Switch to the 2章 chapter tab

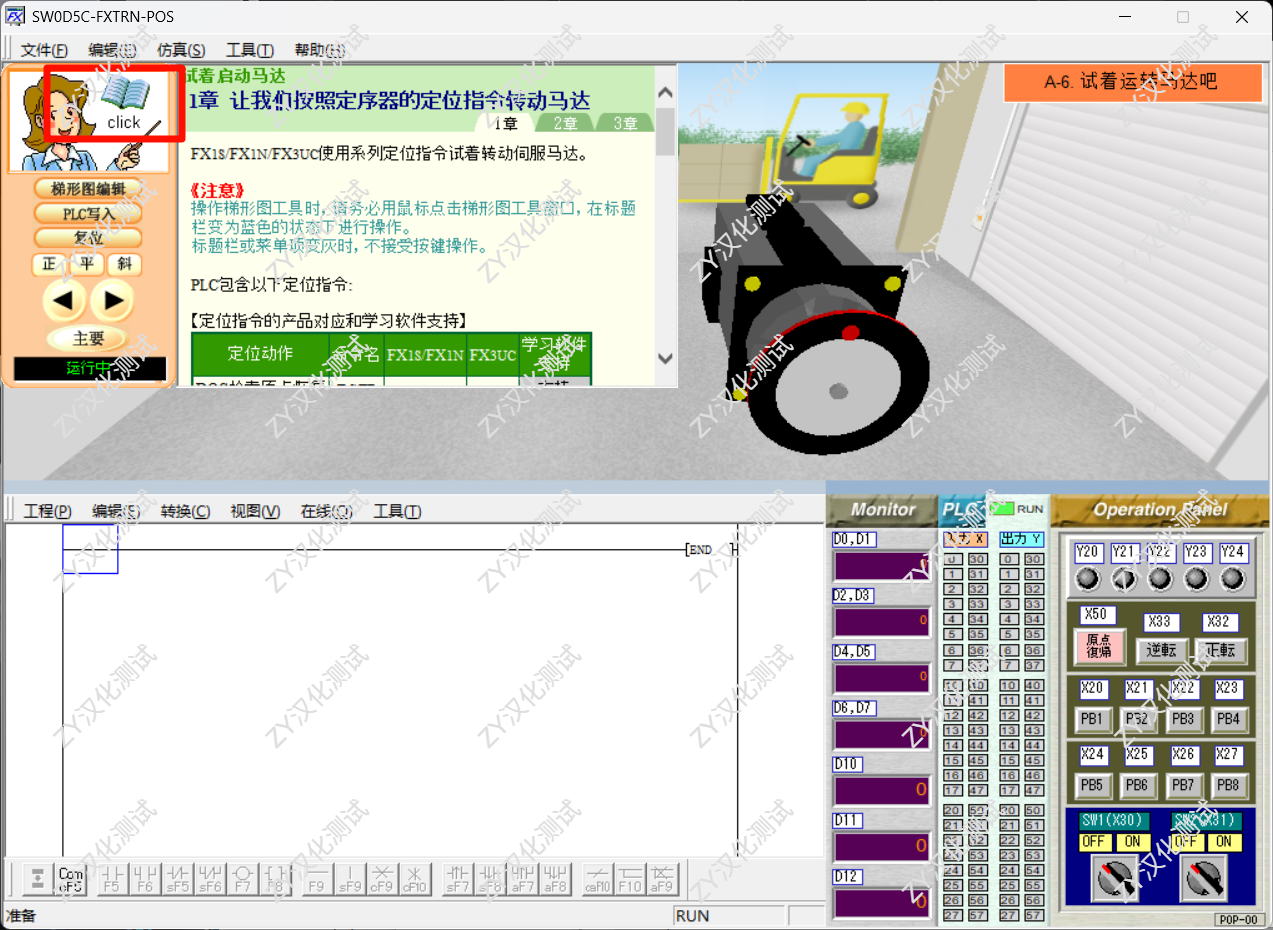coord(565,123)
